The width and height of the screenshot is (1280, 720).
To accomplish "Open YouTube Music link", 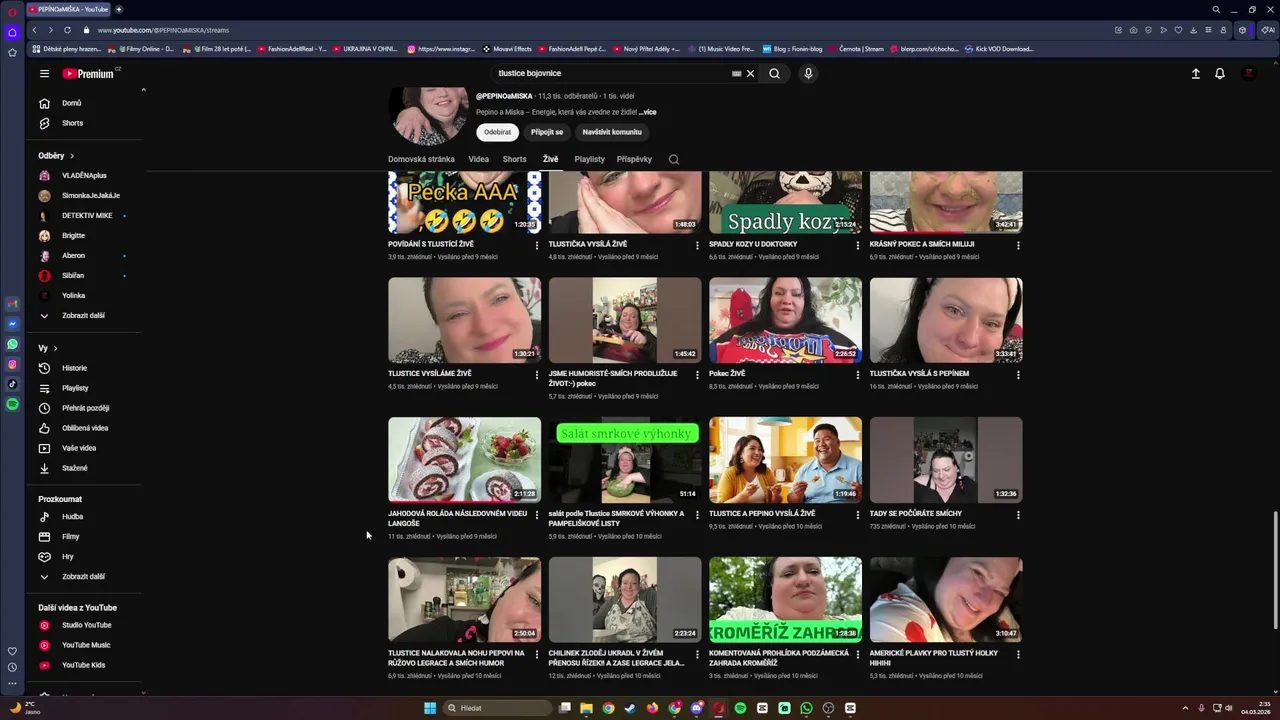I will [x=86, y=645].
